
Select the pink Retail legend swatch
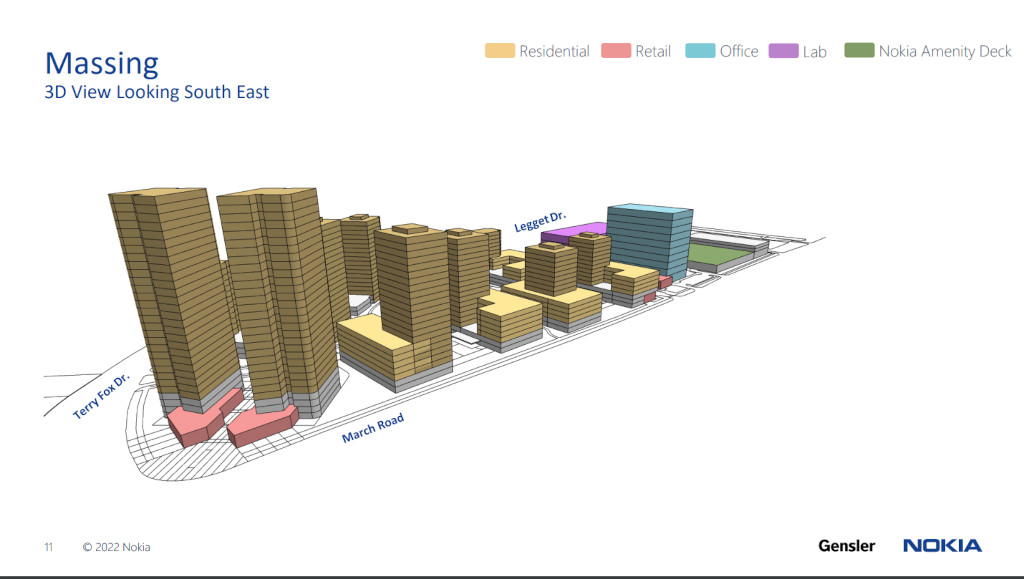coord(616,51)
